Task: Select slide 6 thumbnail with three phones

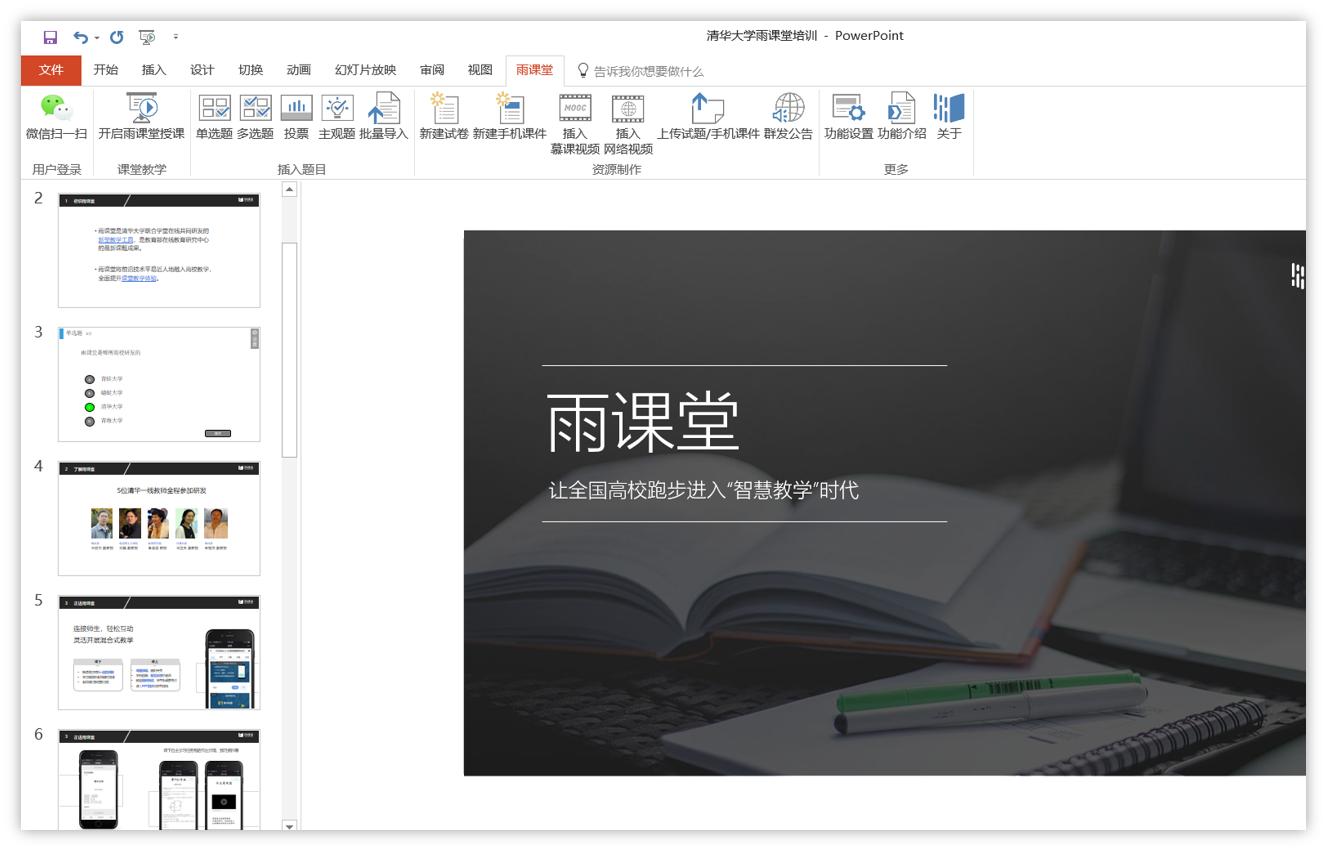Action: 159,779
